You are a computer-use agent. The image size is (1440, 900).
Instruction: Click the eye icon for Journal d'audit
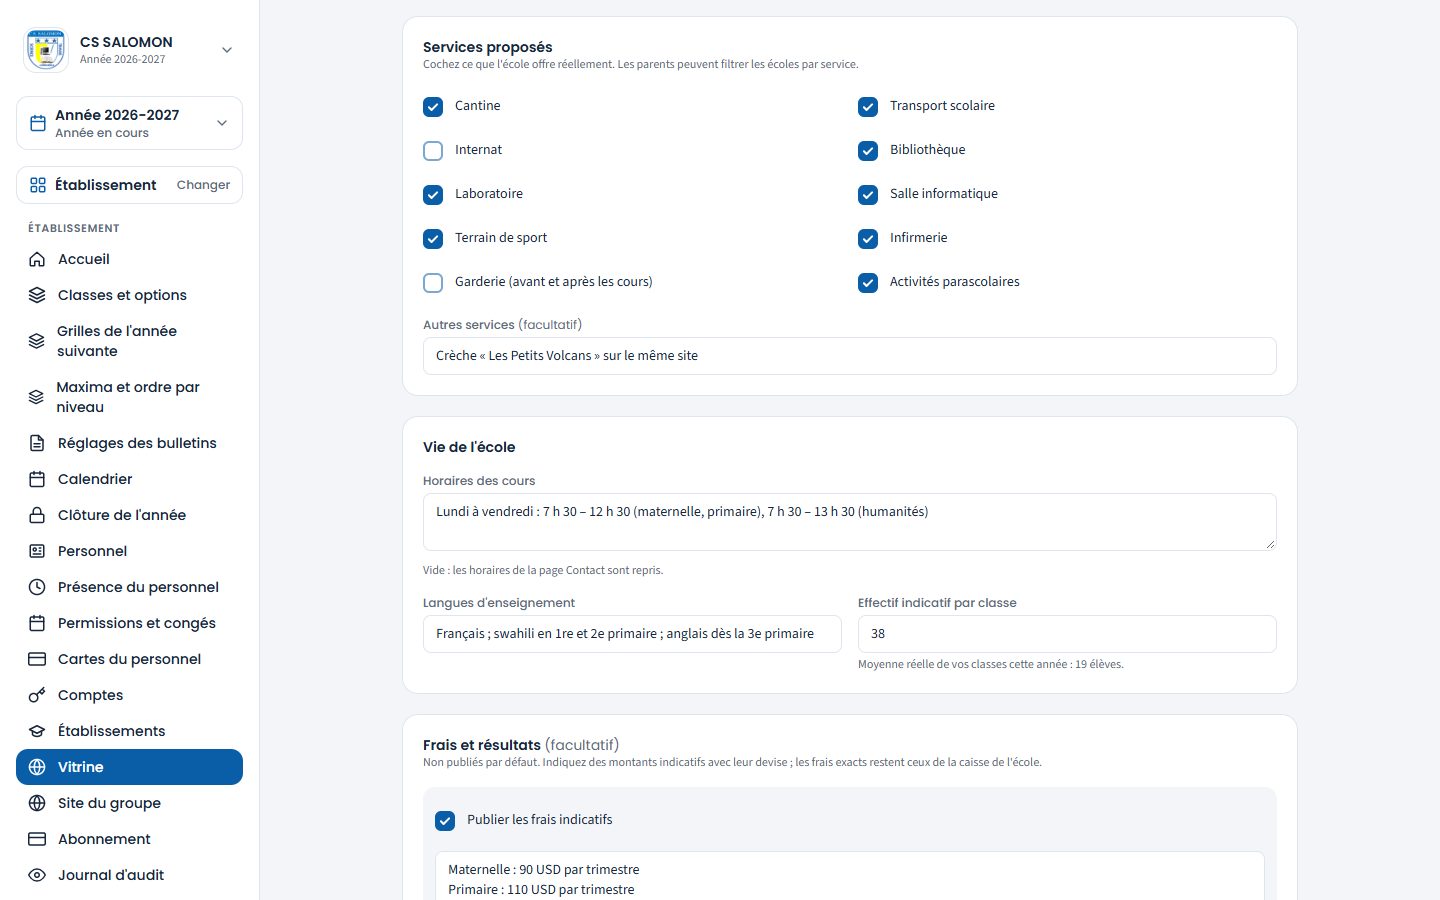(37, 875)
